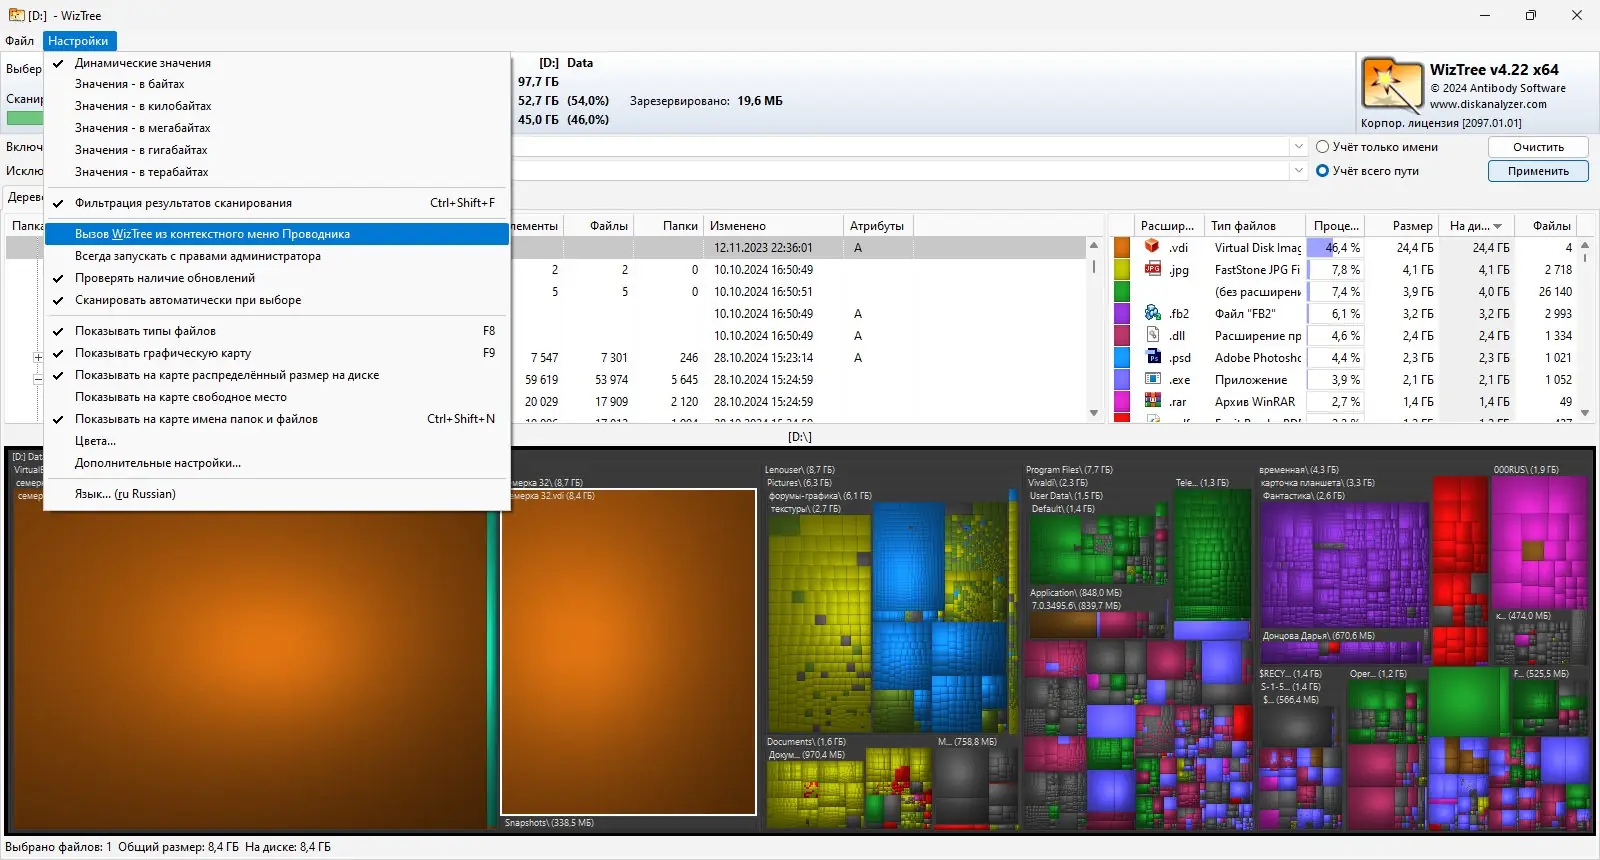Click the yellow color swatch for .jpg
The height and width of the screenshot is (860, 1600).
(1122, 269)
